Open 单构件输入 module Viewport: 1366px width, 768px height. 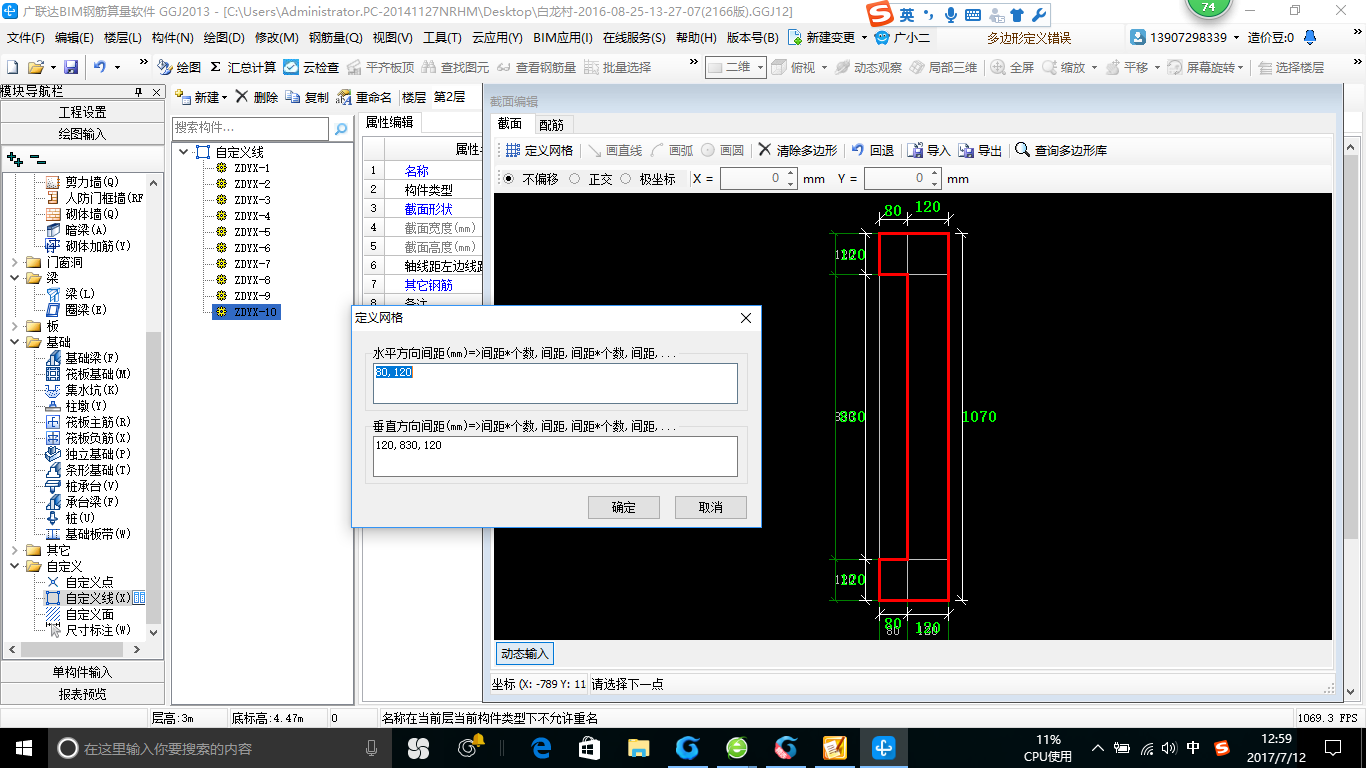point(82,672)
